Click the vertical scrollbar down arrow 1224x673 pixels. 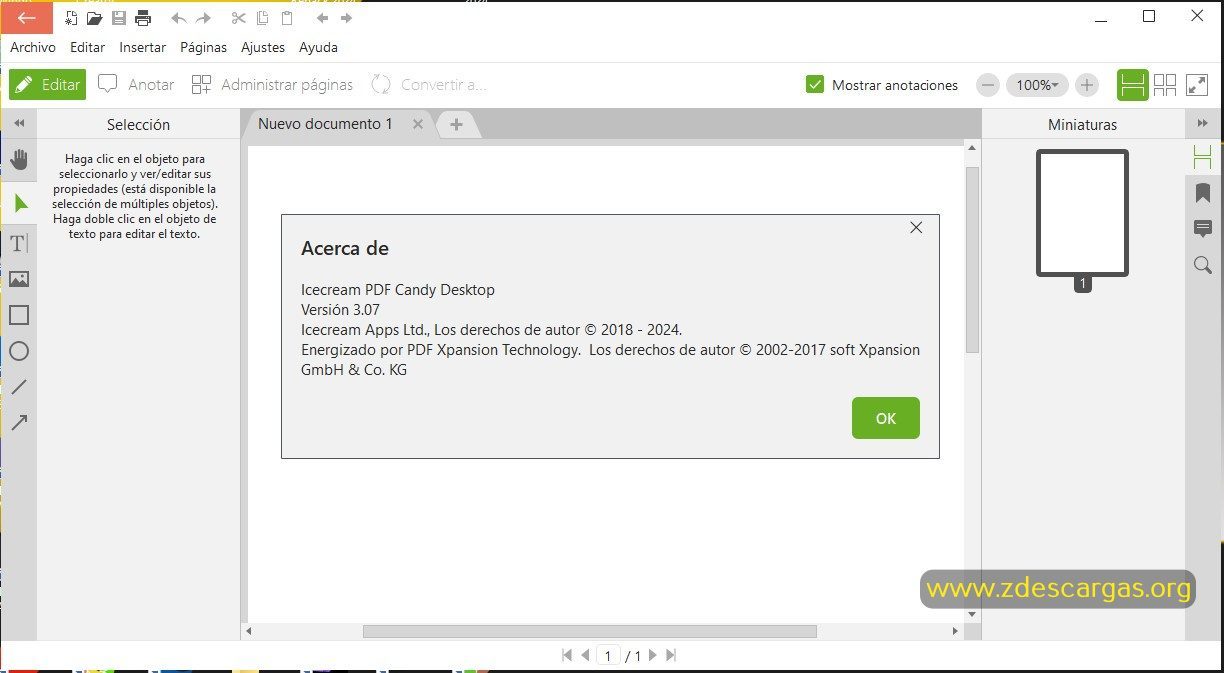[972, 614]
